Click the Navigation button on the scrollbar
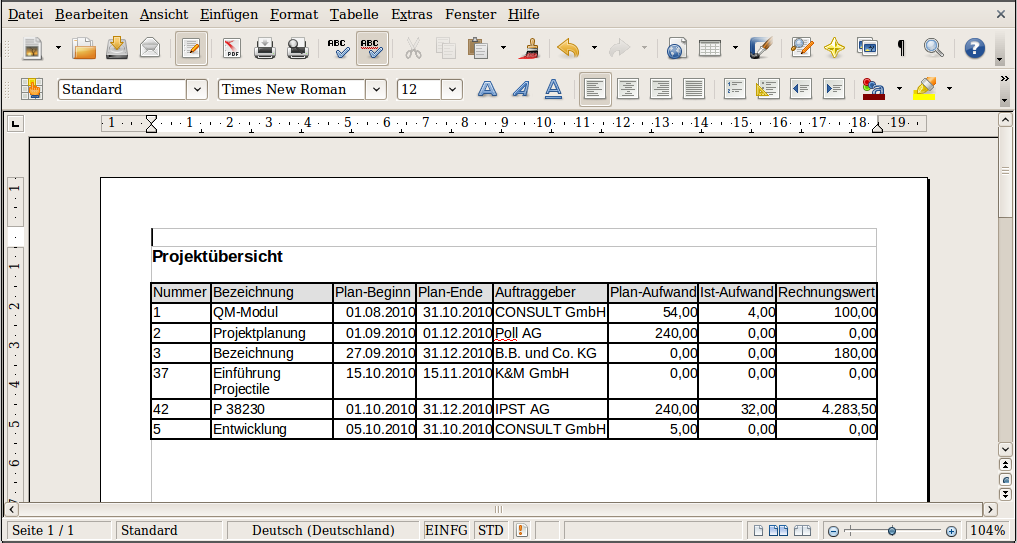The image size is (1017, 543). point(1005,479)
